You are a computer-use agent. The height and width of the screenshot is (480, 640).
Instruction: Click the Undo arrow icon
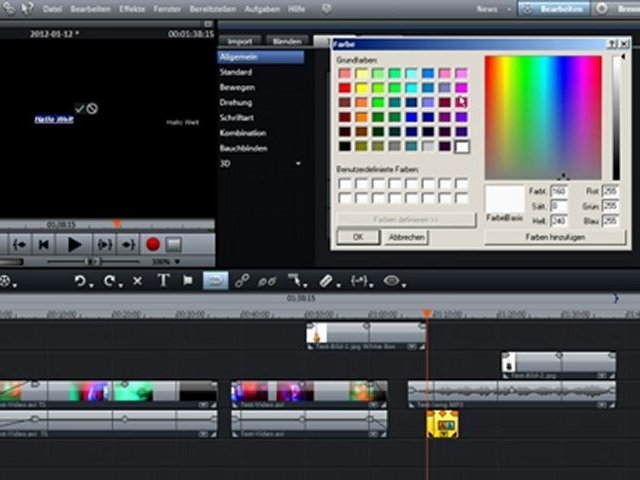tap(80, 282)
